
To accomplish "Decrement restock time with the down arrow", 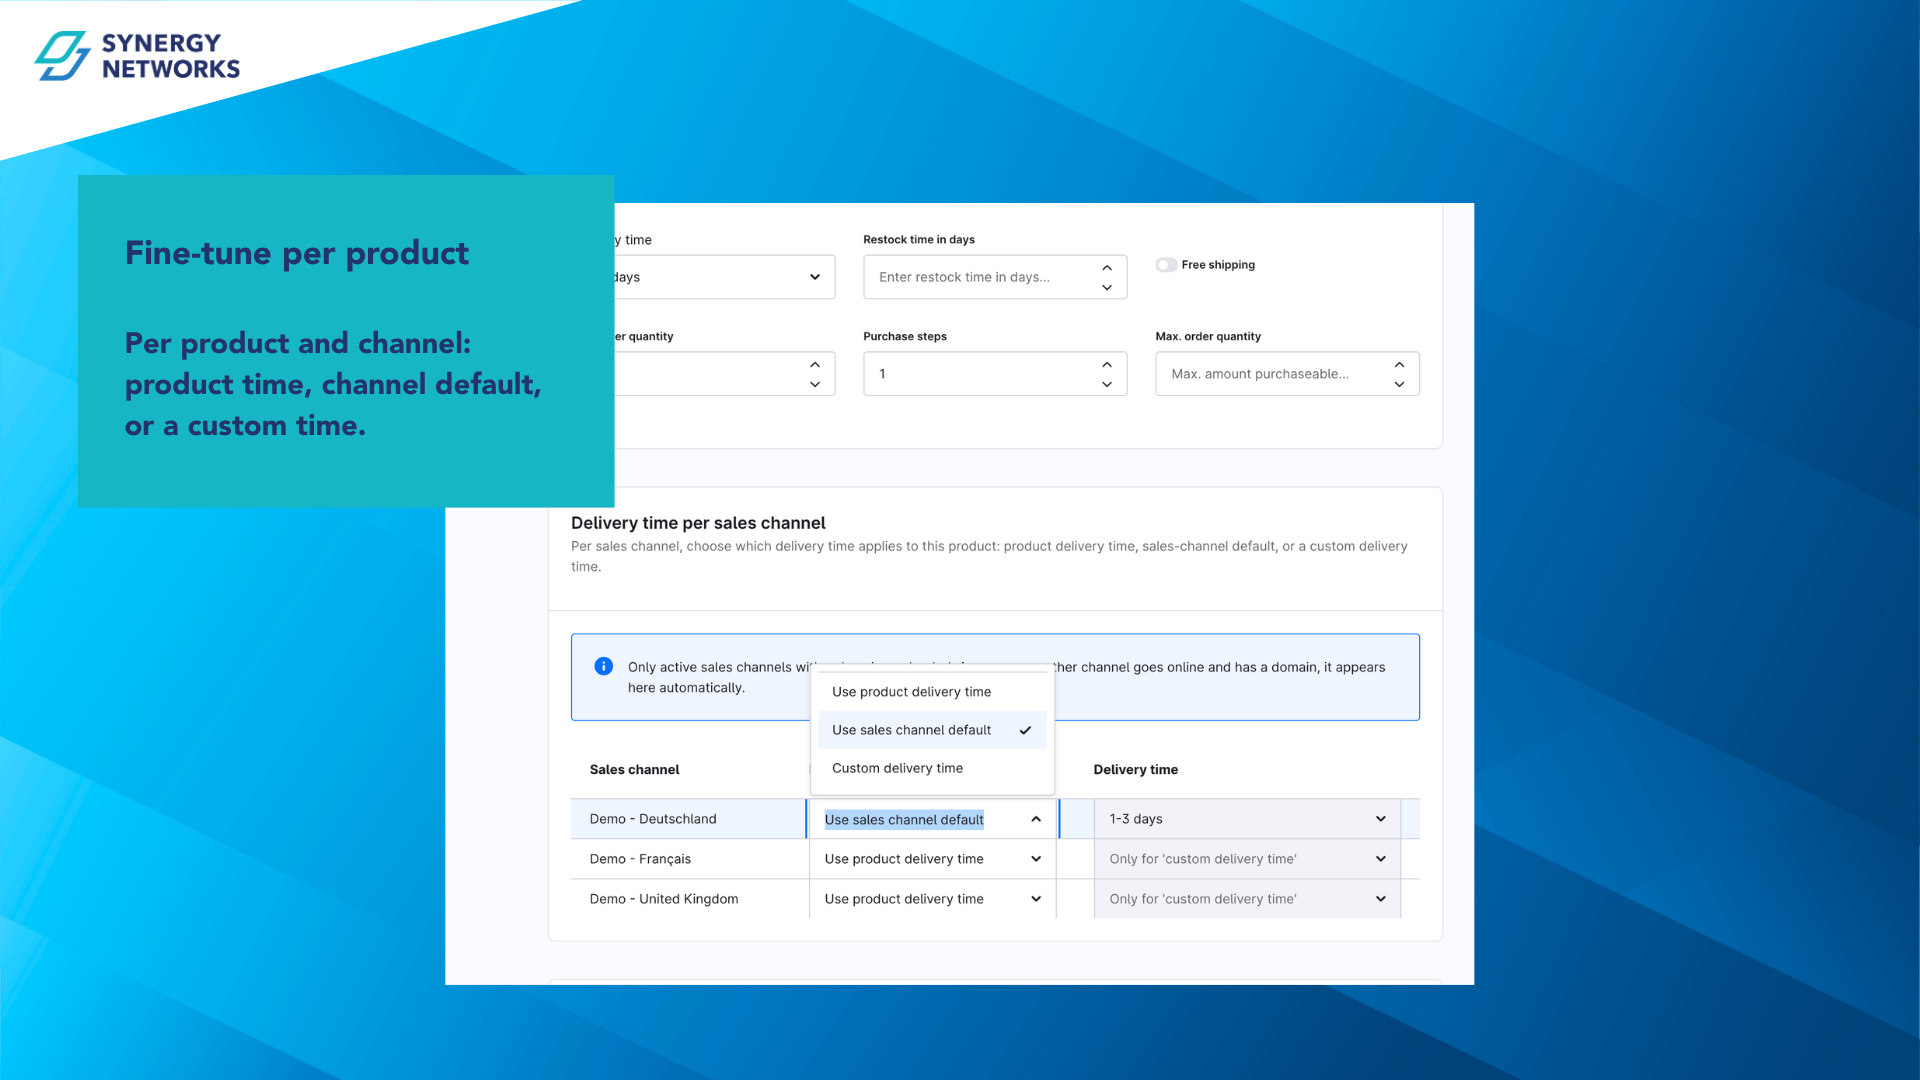I will pos(1107,287).
